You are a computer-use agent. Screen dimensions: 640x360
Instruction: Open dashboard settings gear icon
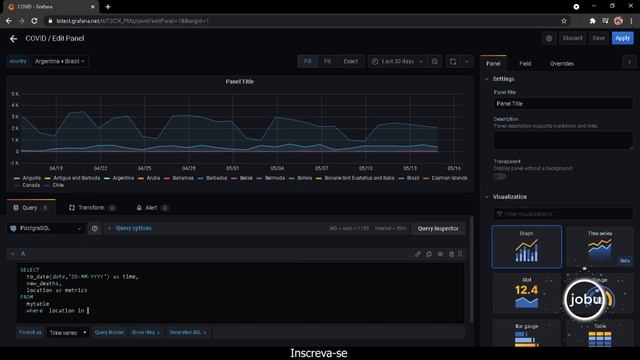(549, 38)
